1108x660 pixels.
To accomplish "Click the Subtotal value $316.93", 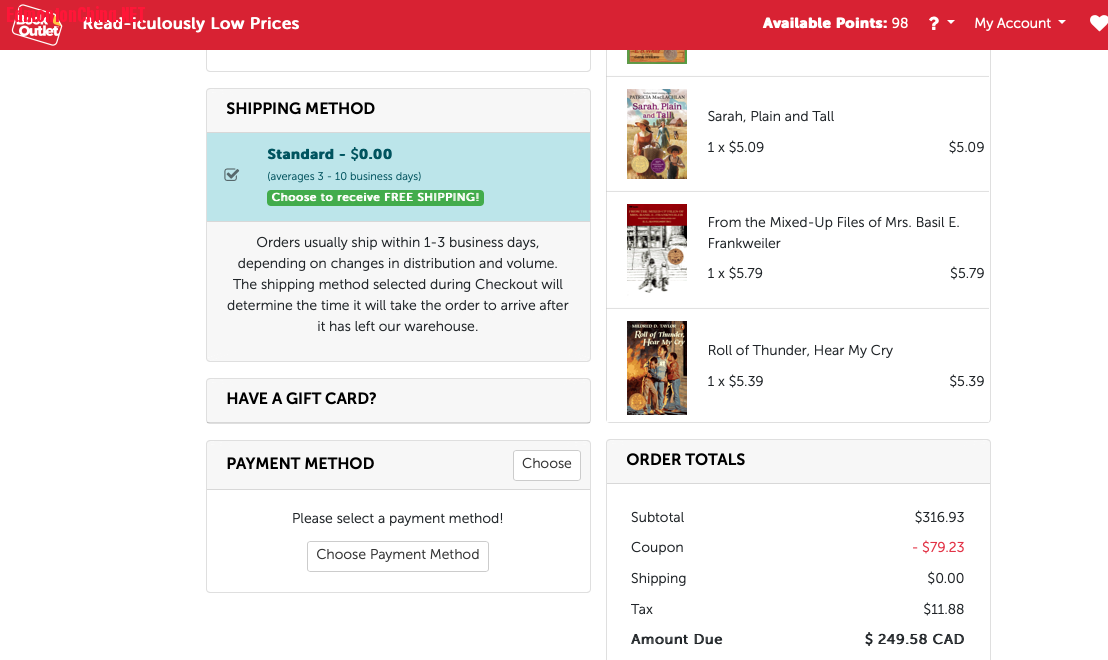I will [x=939, y=517].
